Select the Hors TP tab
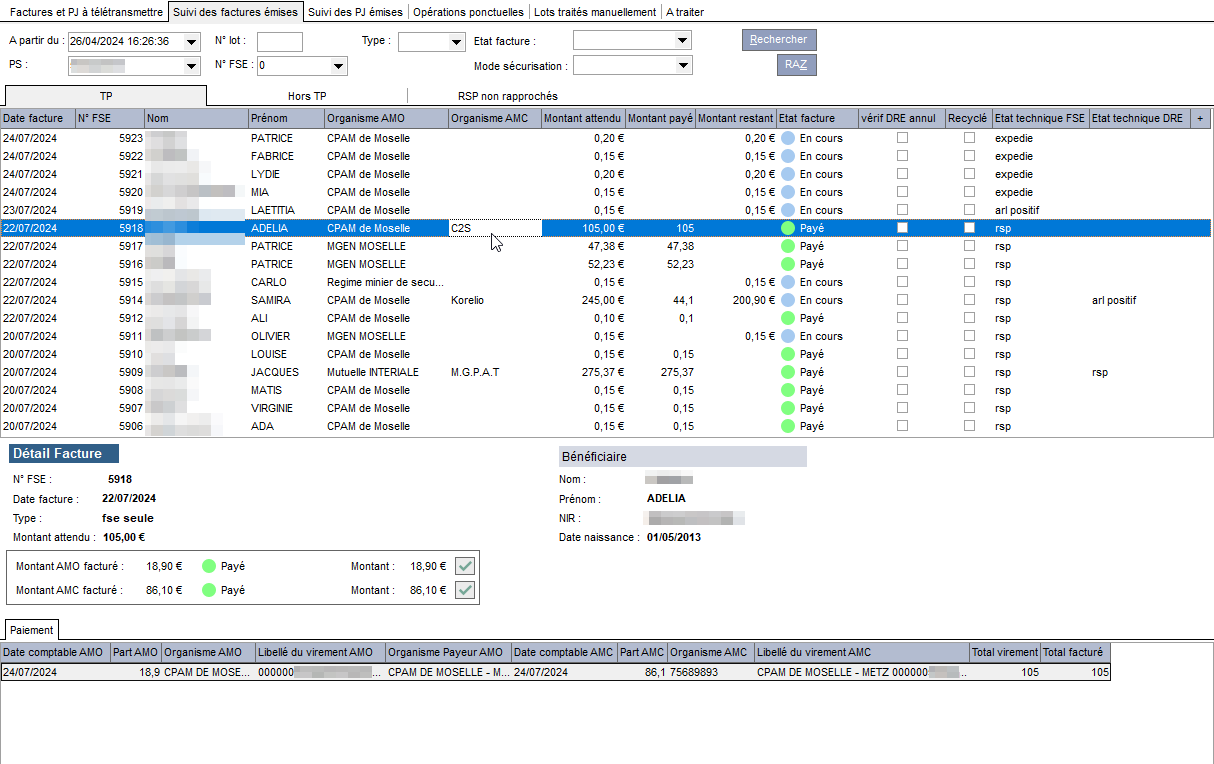 (307, 96)
